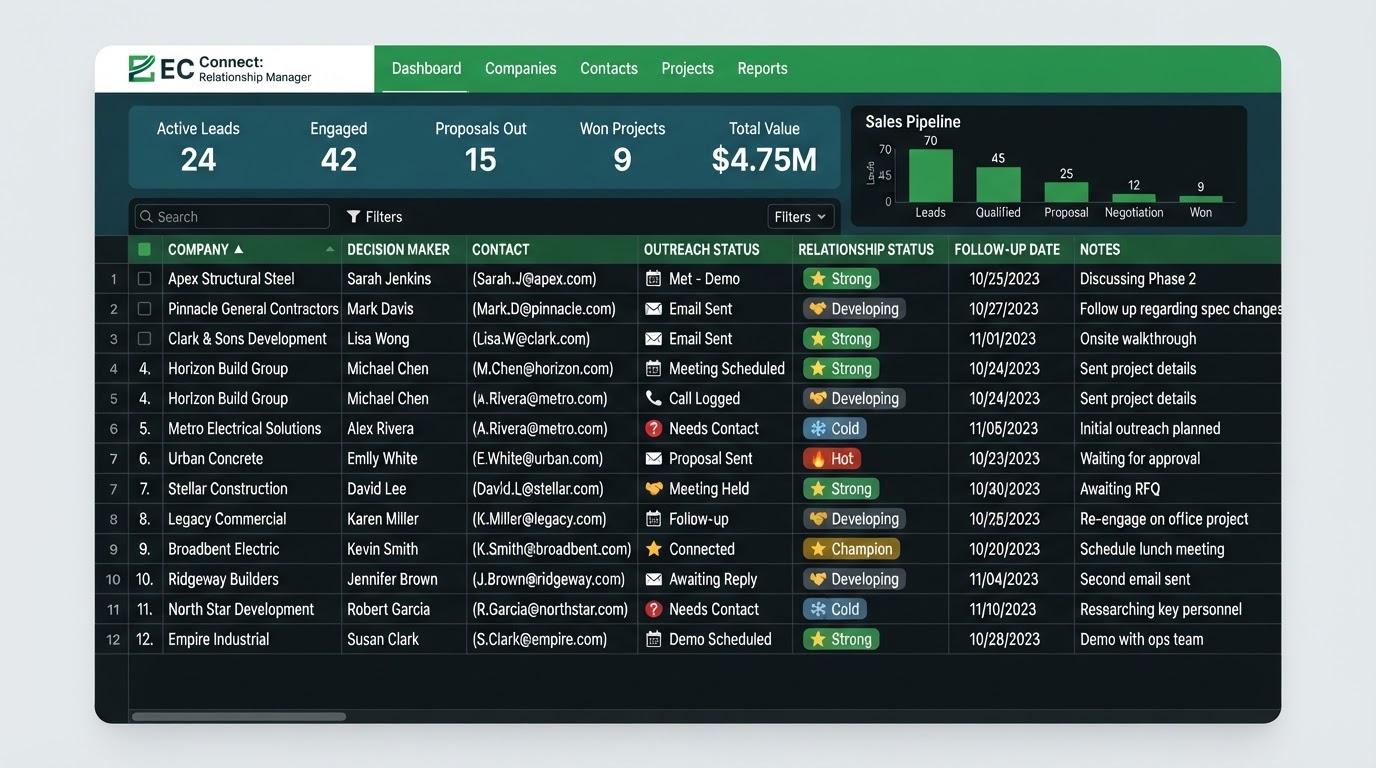The width and height of the screenshot is (1376, 768).
Task: Click the Sarah.J@apex.com contact email
Action: [x=534, y=279]
